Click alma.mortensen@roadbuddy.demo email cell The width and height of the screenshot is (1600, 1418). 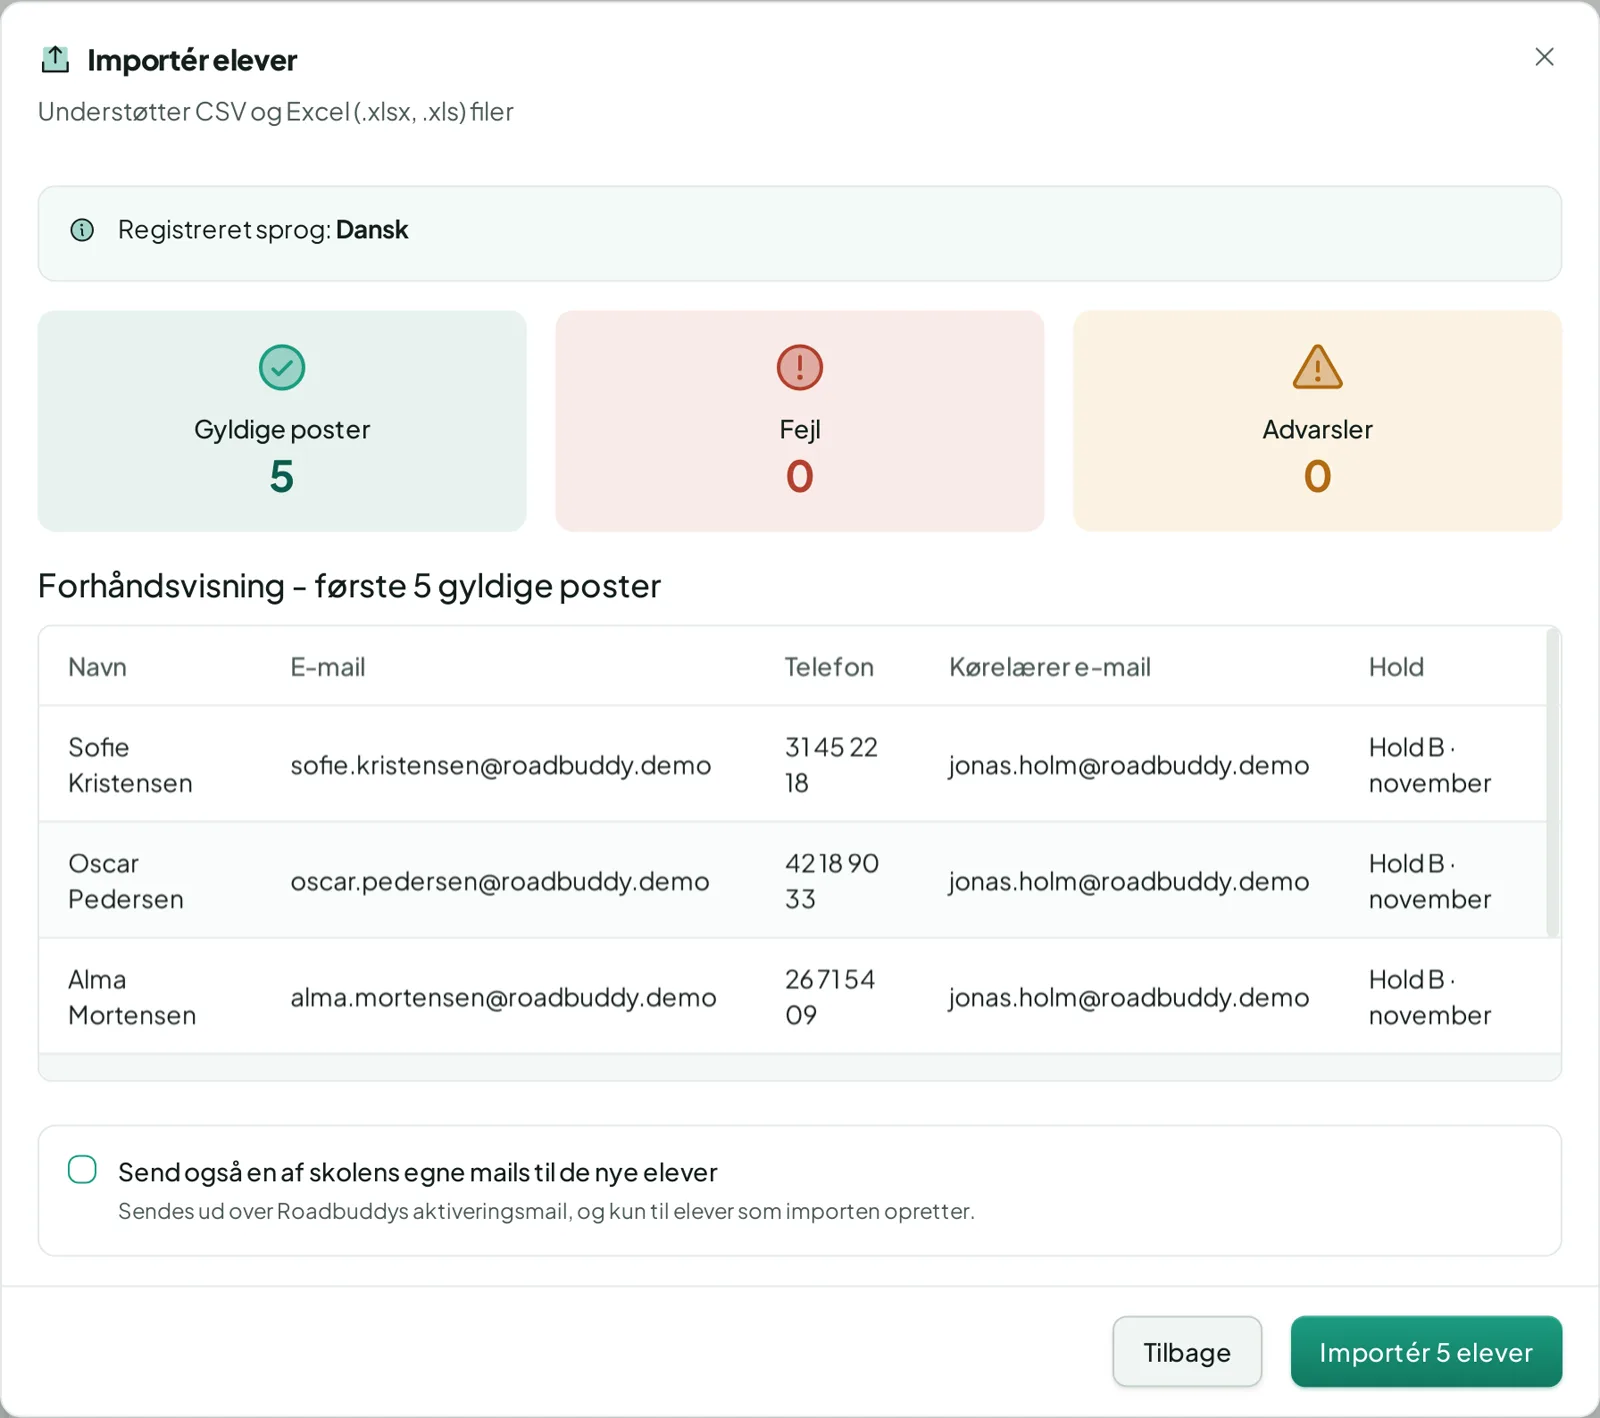click(503, 997)
